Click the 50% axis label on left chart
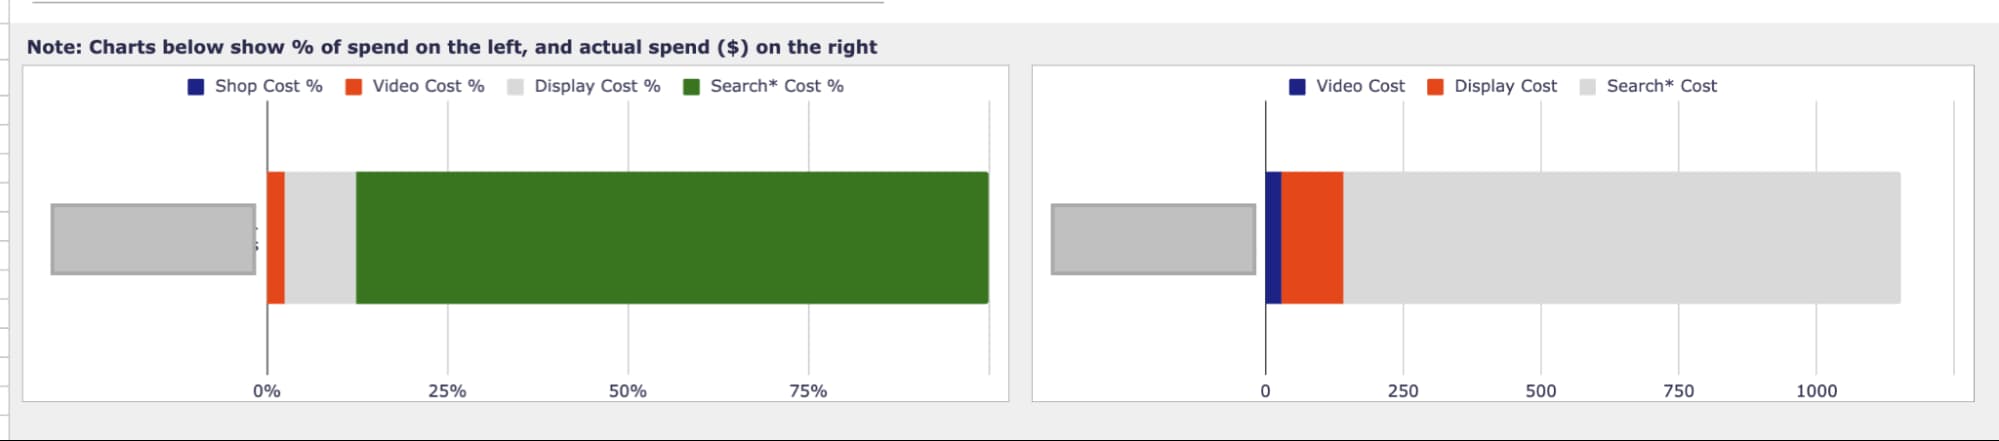 [x=628, y=391]
